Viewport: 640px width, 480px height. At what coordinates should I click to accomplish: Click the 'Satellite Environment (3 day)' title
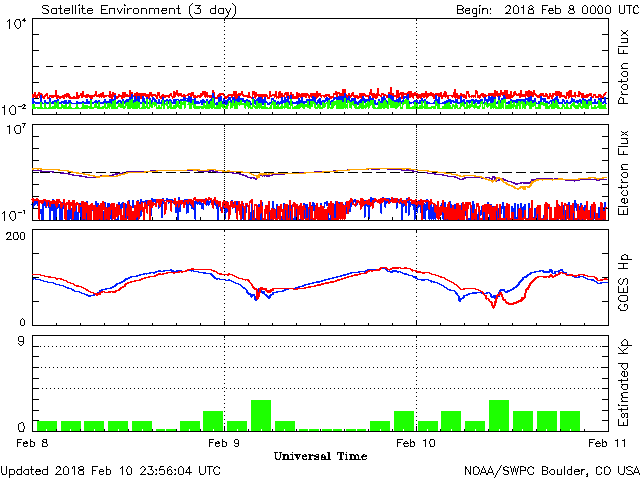pos(139,10)
